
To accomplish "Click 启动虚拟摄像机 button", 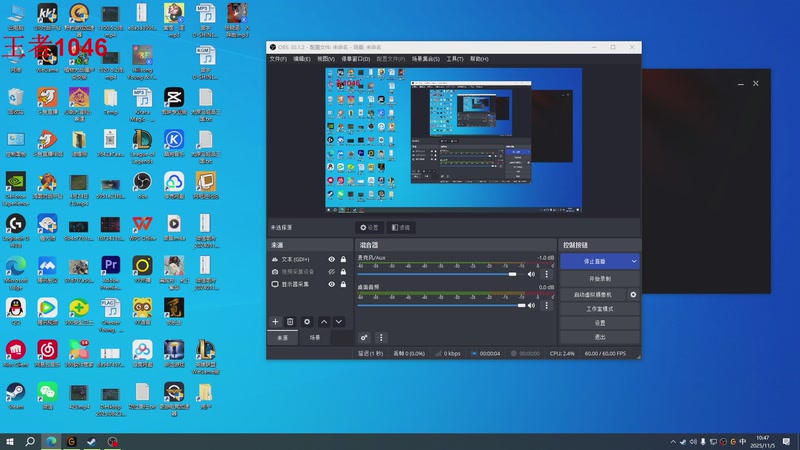I will [x=593, y=295].
